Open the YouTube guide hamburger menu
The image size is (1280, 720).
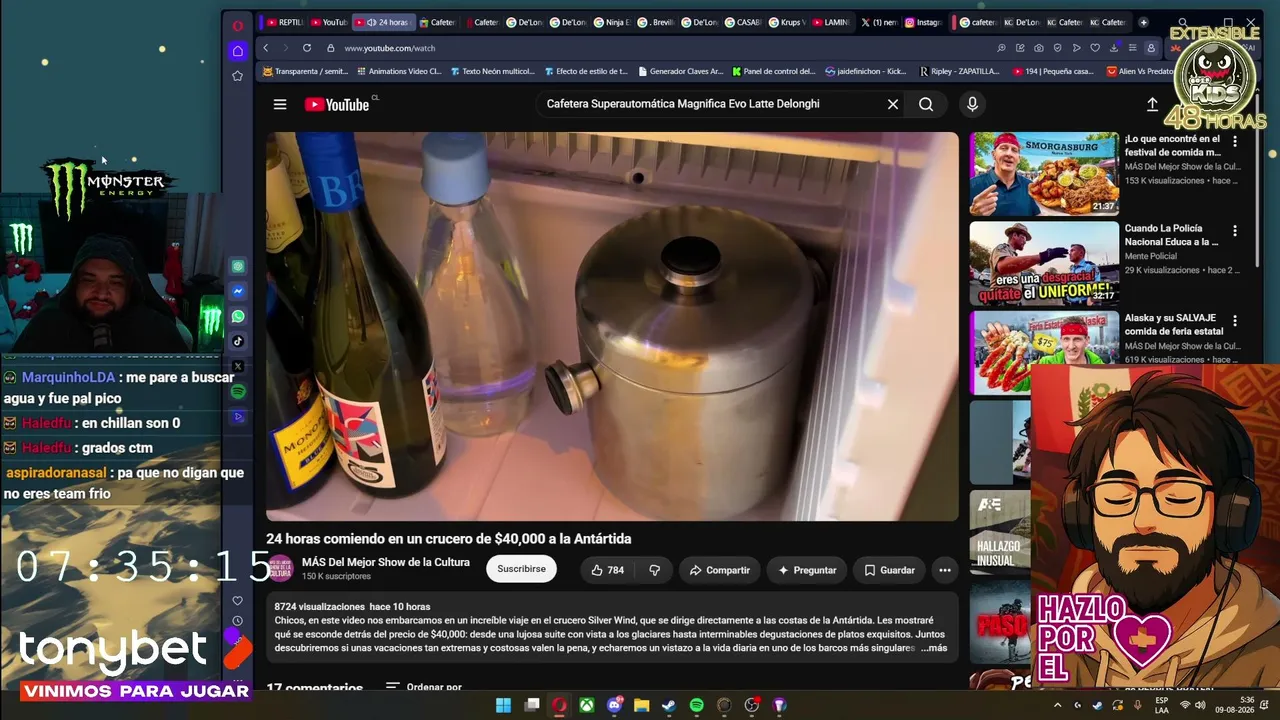280,104
